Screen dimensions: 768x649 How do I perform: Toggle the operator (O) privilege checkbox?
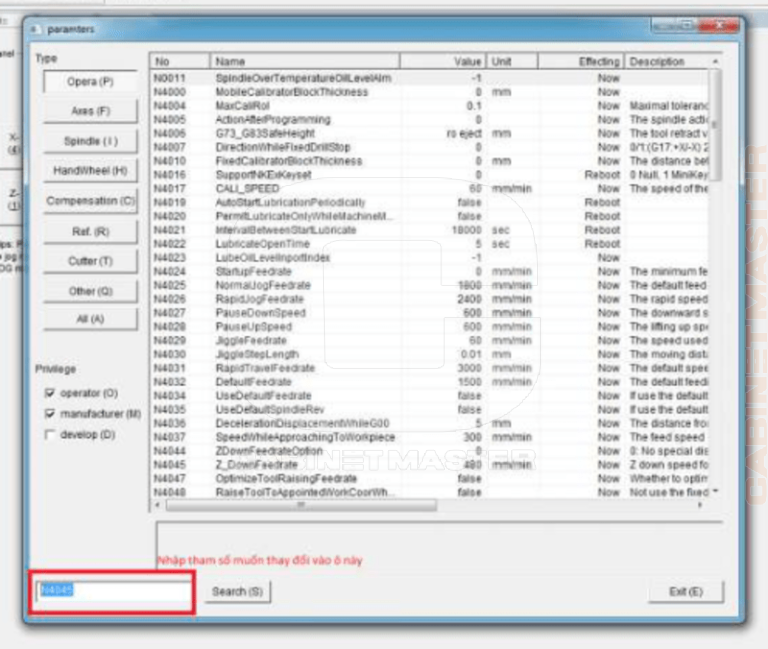[51, 394]
